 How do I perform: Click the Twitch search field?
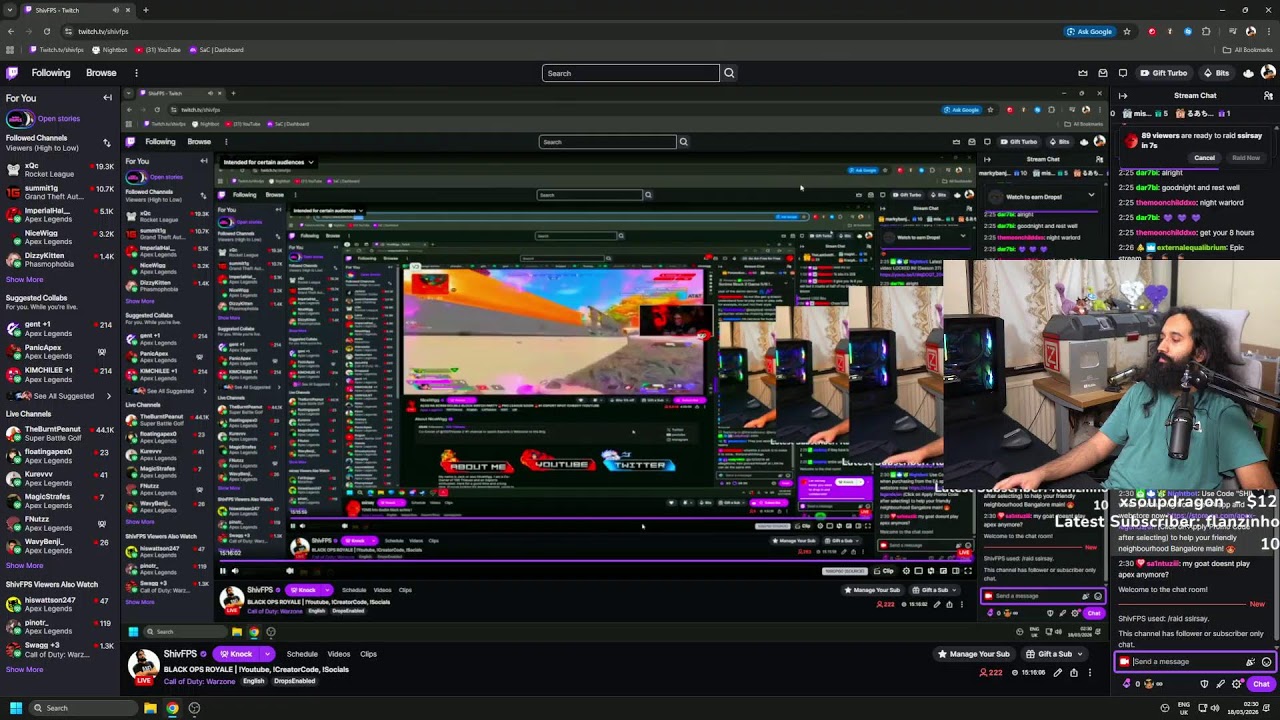(x=630, y=73)
